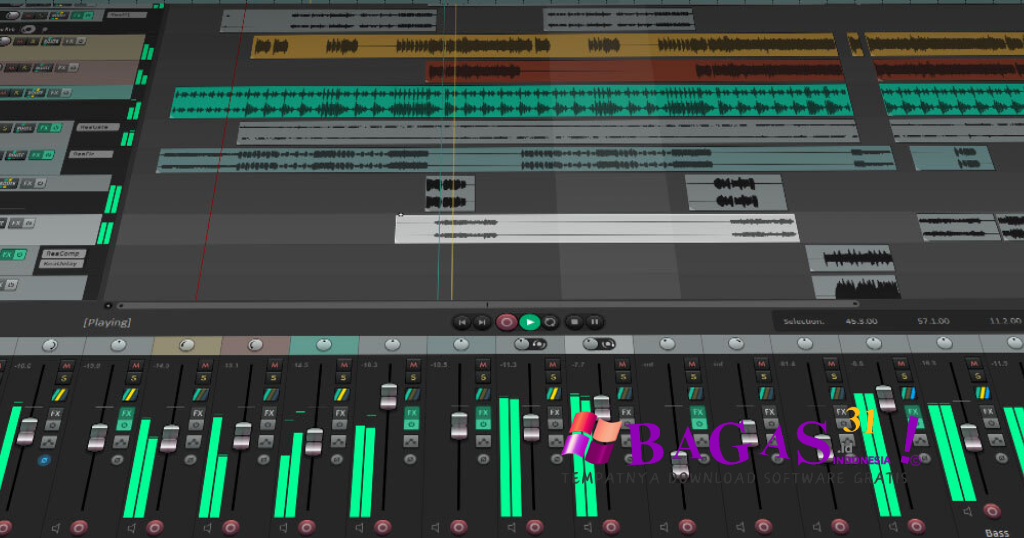Arm the Bass strip for recording
The height and width of the screenshot is (538, 1024).
(x=992, y=511)
